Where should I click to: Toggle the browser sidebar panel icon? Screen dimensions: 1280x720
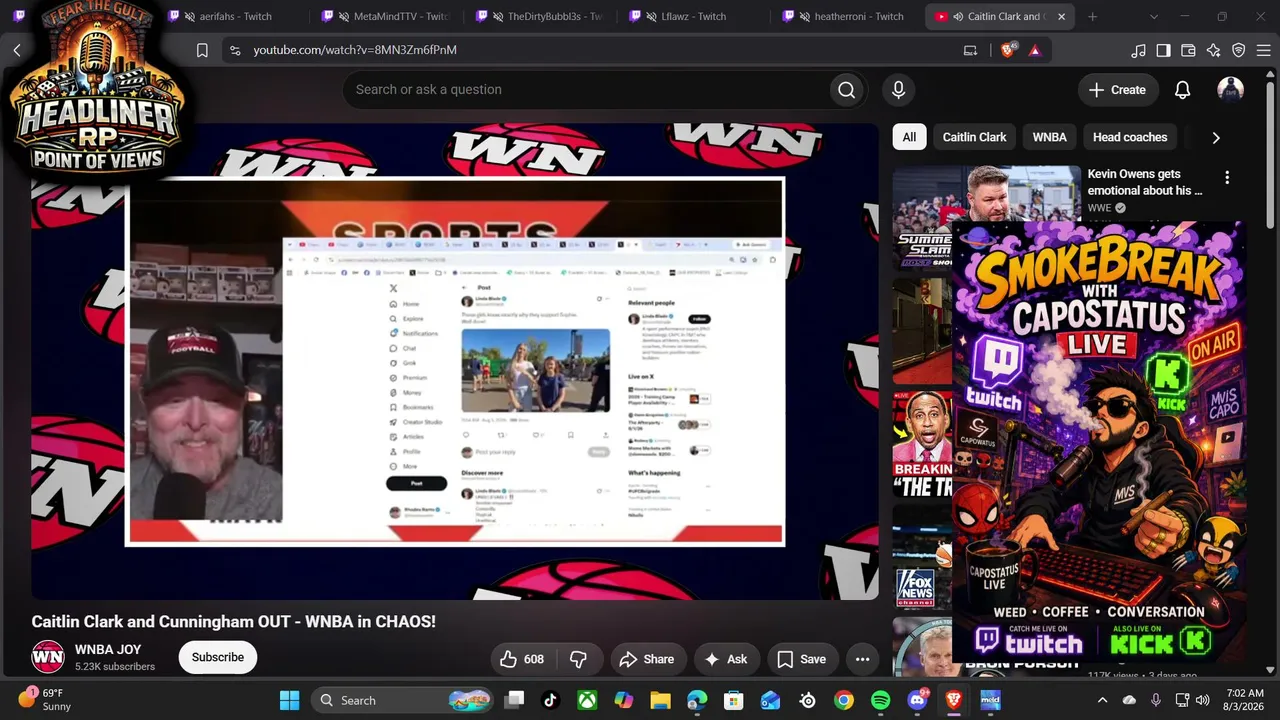tap(1163, 50)
